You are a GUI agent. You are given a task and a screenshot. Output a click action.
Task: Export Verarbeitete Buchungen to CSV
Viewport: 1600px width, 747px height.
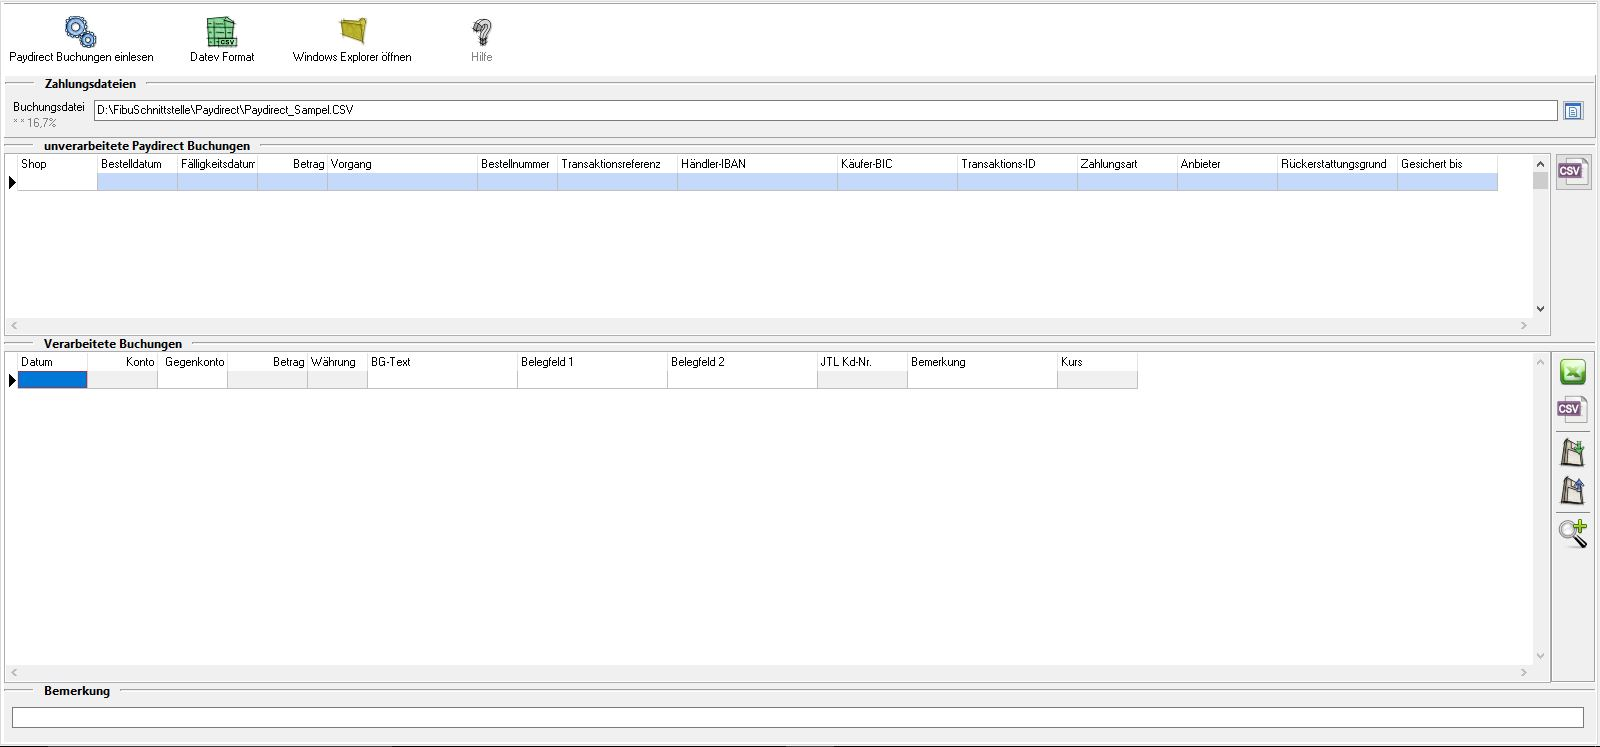click(1571, 409)
